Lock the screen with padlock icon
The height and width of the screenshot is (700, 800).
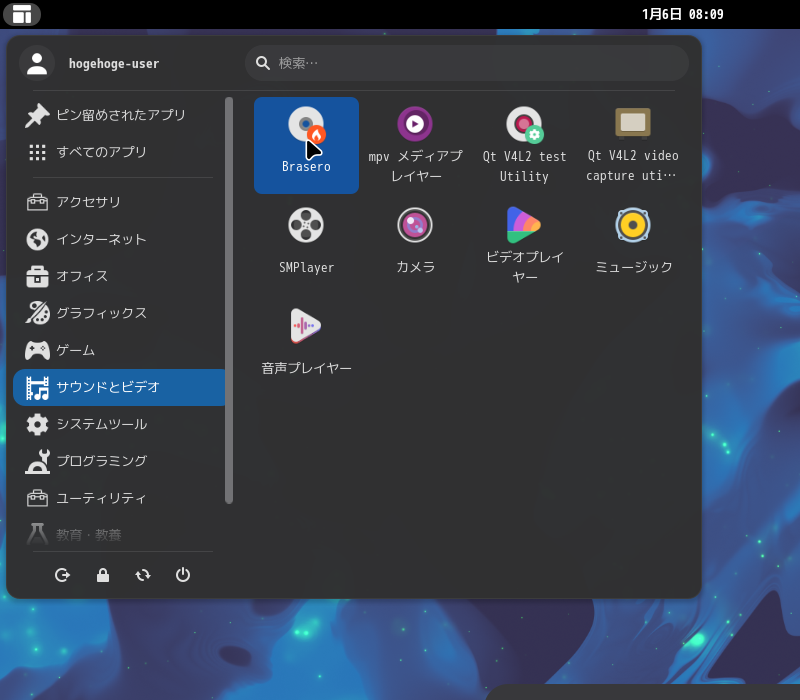[103, 575]
